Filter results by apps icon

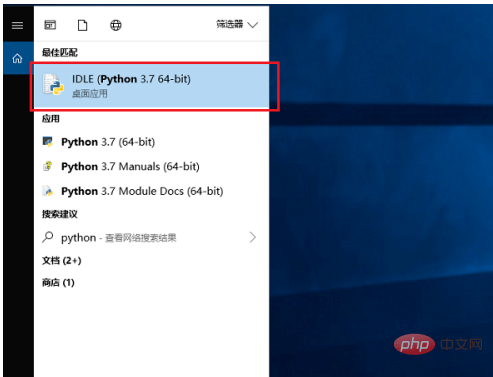point(50,25)
